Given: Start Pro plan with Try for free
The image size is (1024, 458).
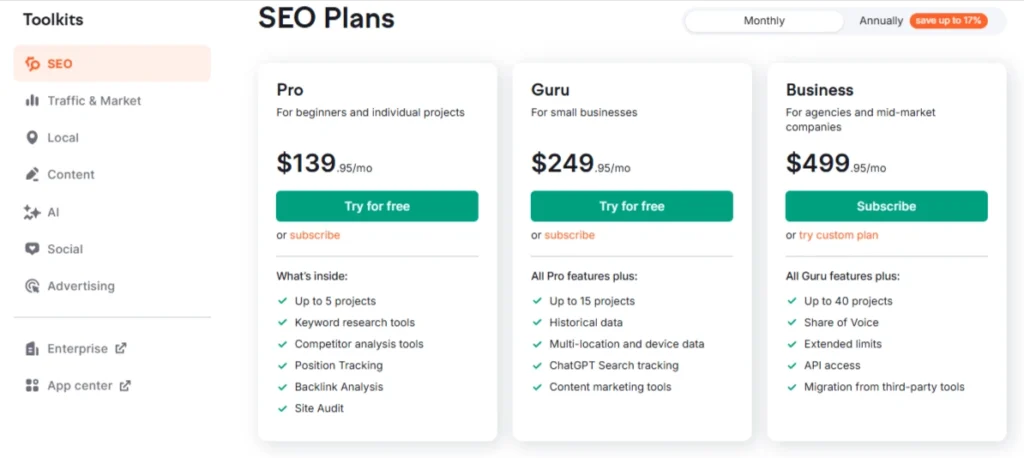Looking at the screenshot, I should coord(377,206).
